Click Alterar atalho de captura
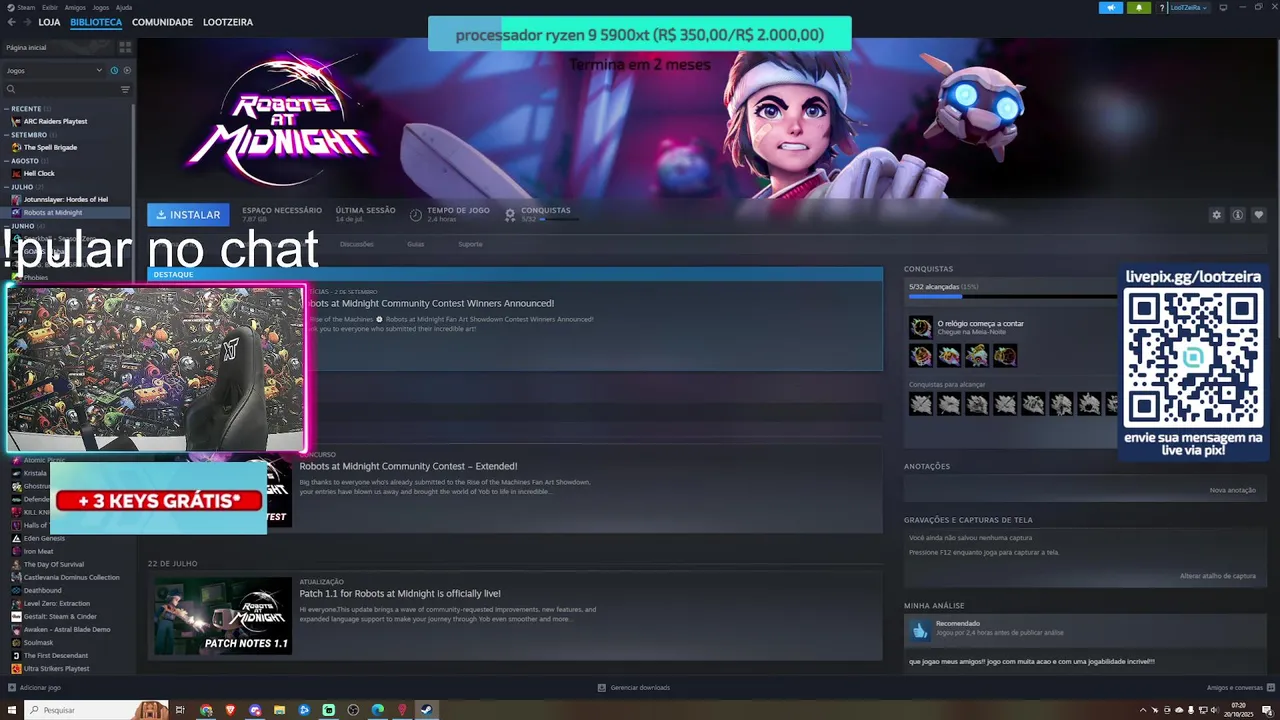 [1217, 576]
